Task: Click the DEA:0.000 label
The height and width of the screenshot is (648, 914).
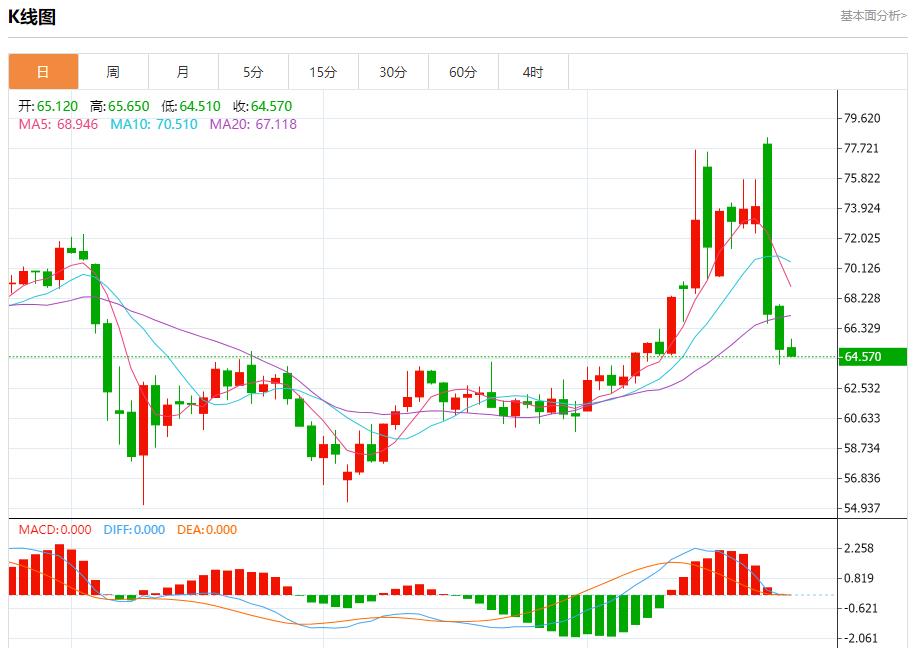Action: click(207, 530)
